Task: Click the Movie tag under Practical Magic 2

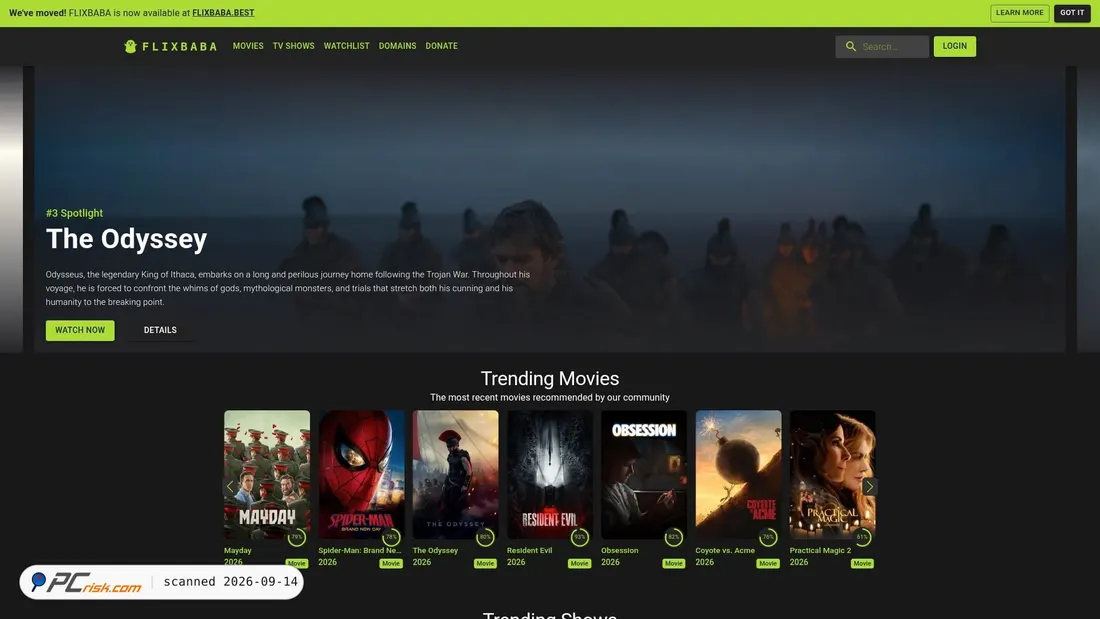Action: (862, 563)
